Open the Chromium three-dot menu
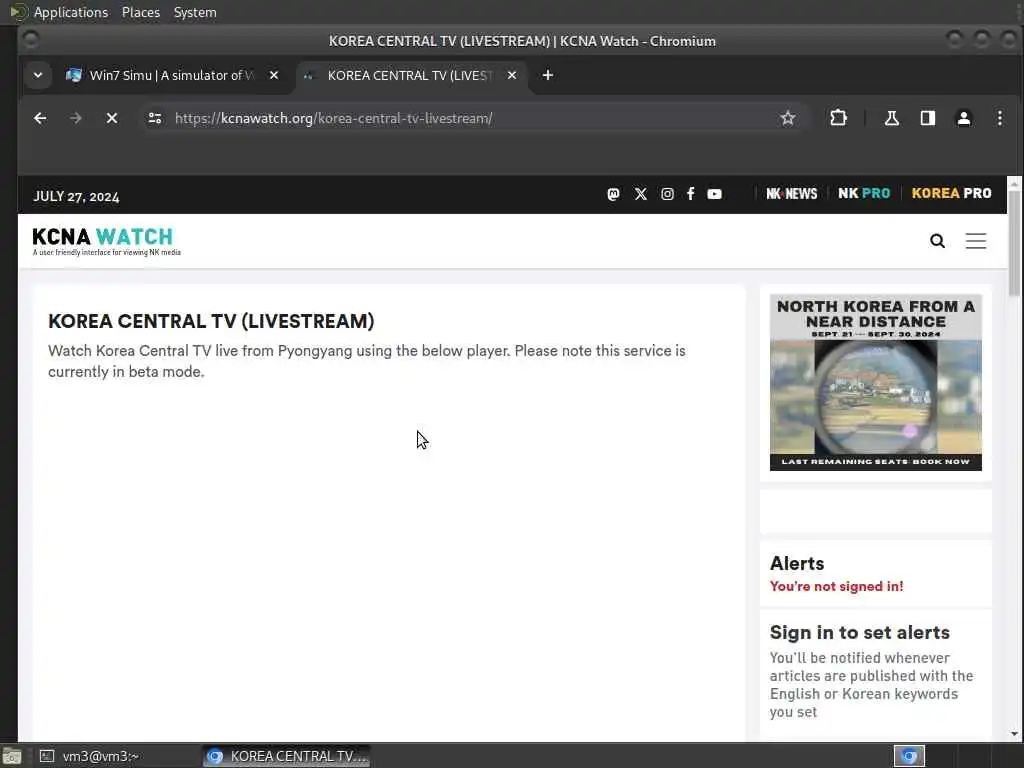The width and height of the screenshot is (1024, 768). click(999, 118)
